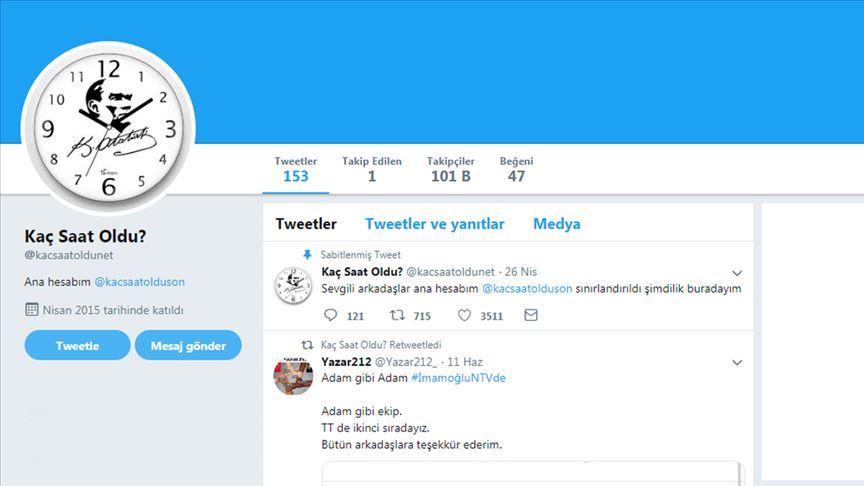Open the clock profile picture
Viewport: 864px width, 486px height.
pos(109,128)
